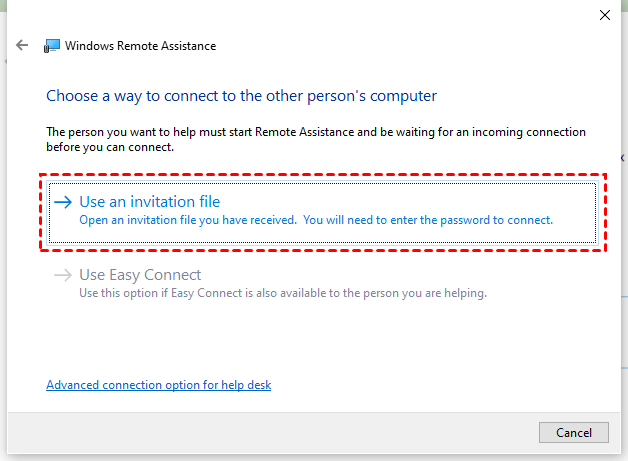The height and width of the screenshot is (461, 628).
Task: Click the empty space right of Use Easy Connect
Action: click(x=400, y=275)
